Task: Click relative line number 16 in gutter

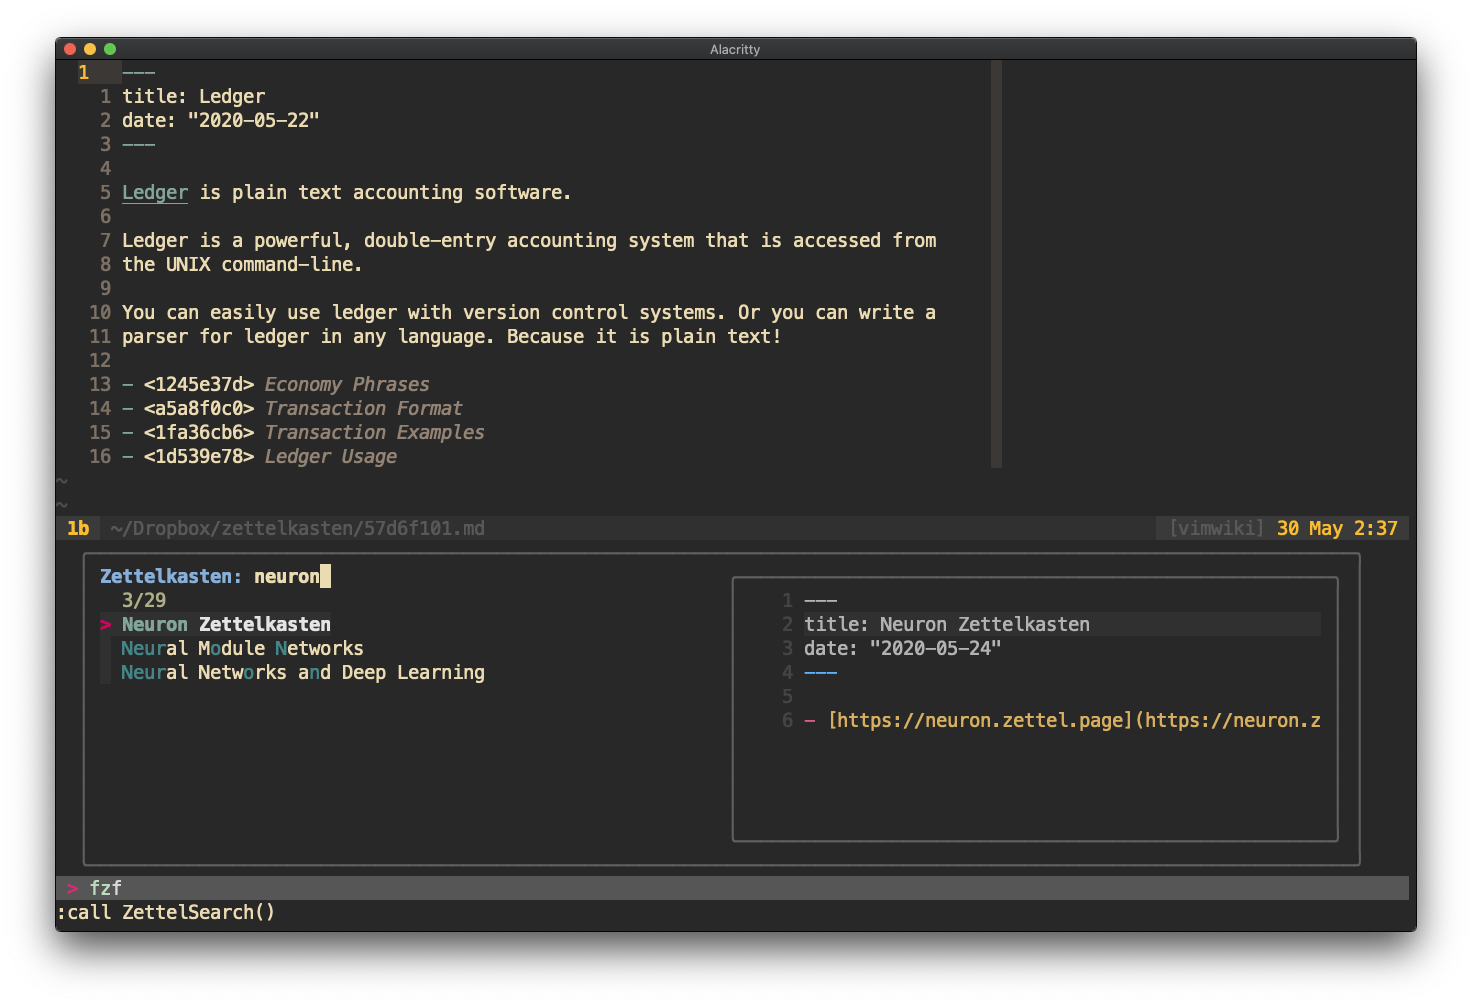Action: click(100, 457)
